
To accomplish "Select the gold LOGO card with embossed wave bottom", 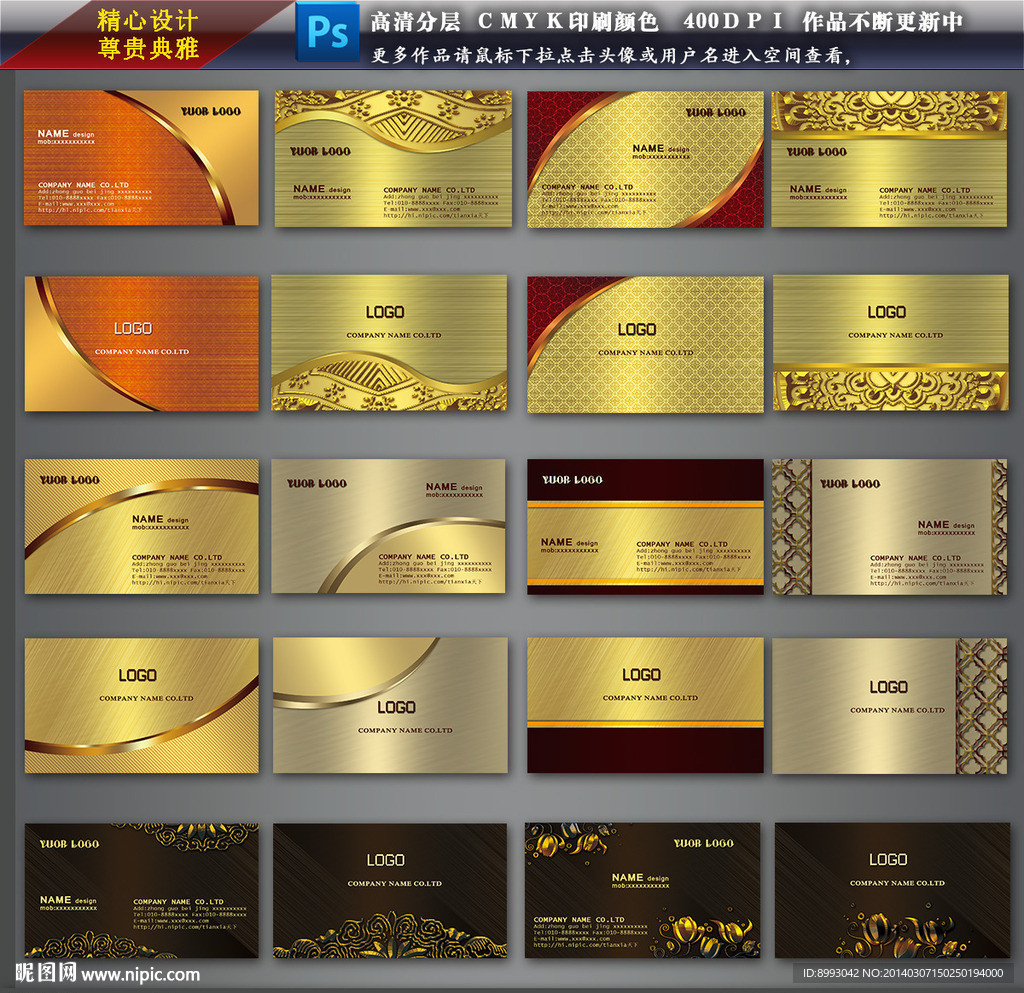I will tap(389, 343).
